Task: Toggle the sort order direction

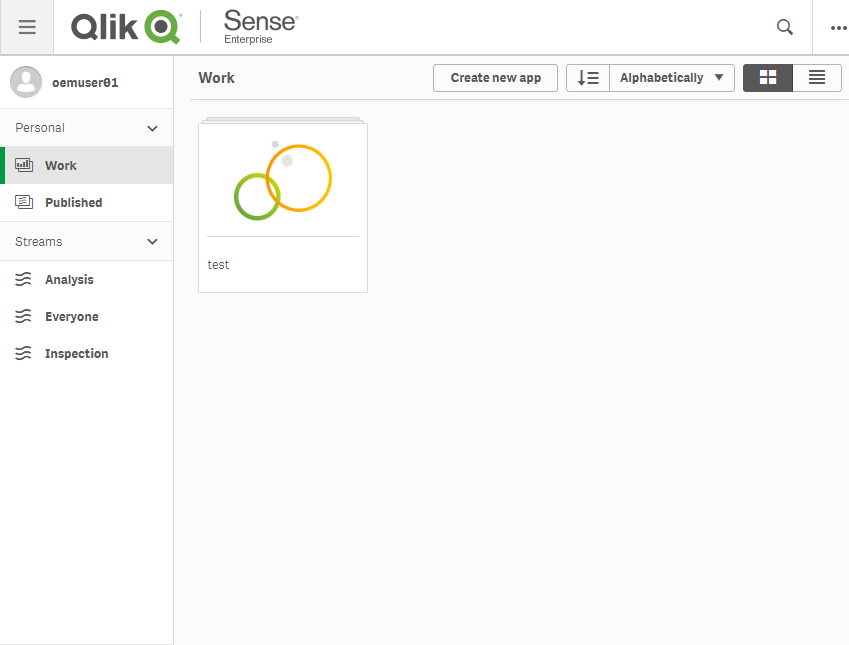Action: pos(588,78)
